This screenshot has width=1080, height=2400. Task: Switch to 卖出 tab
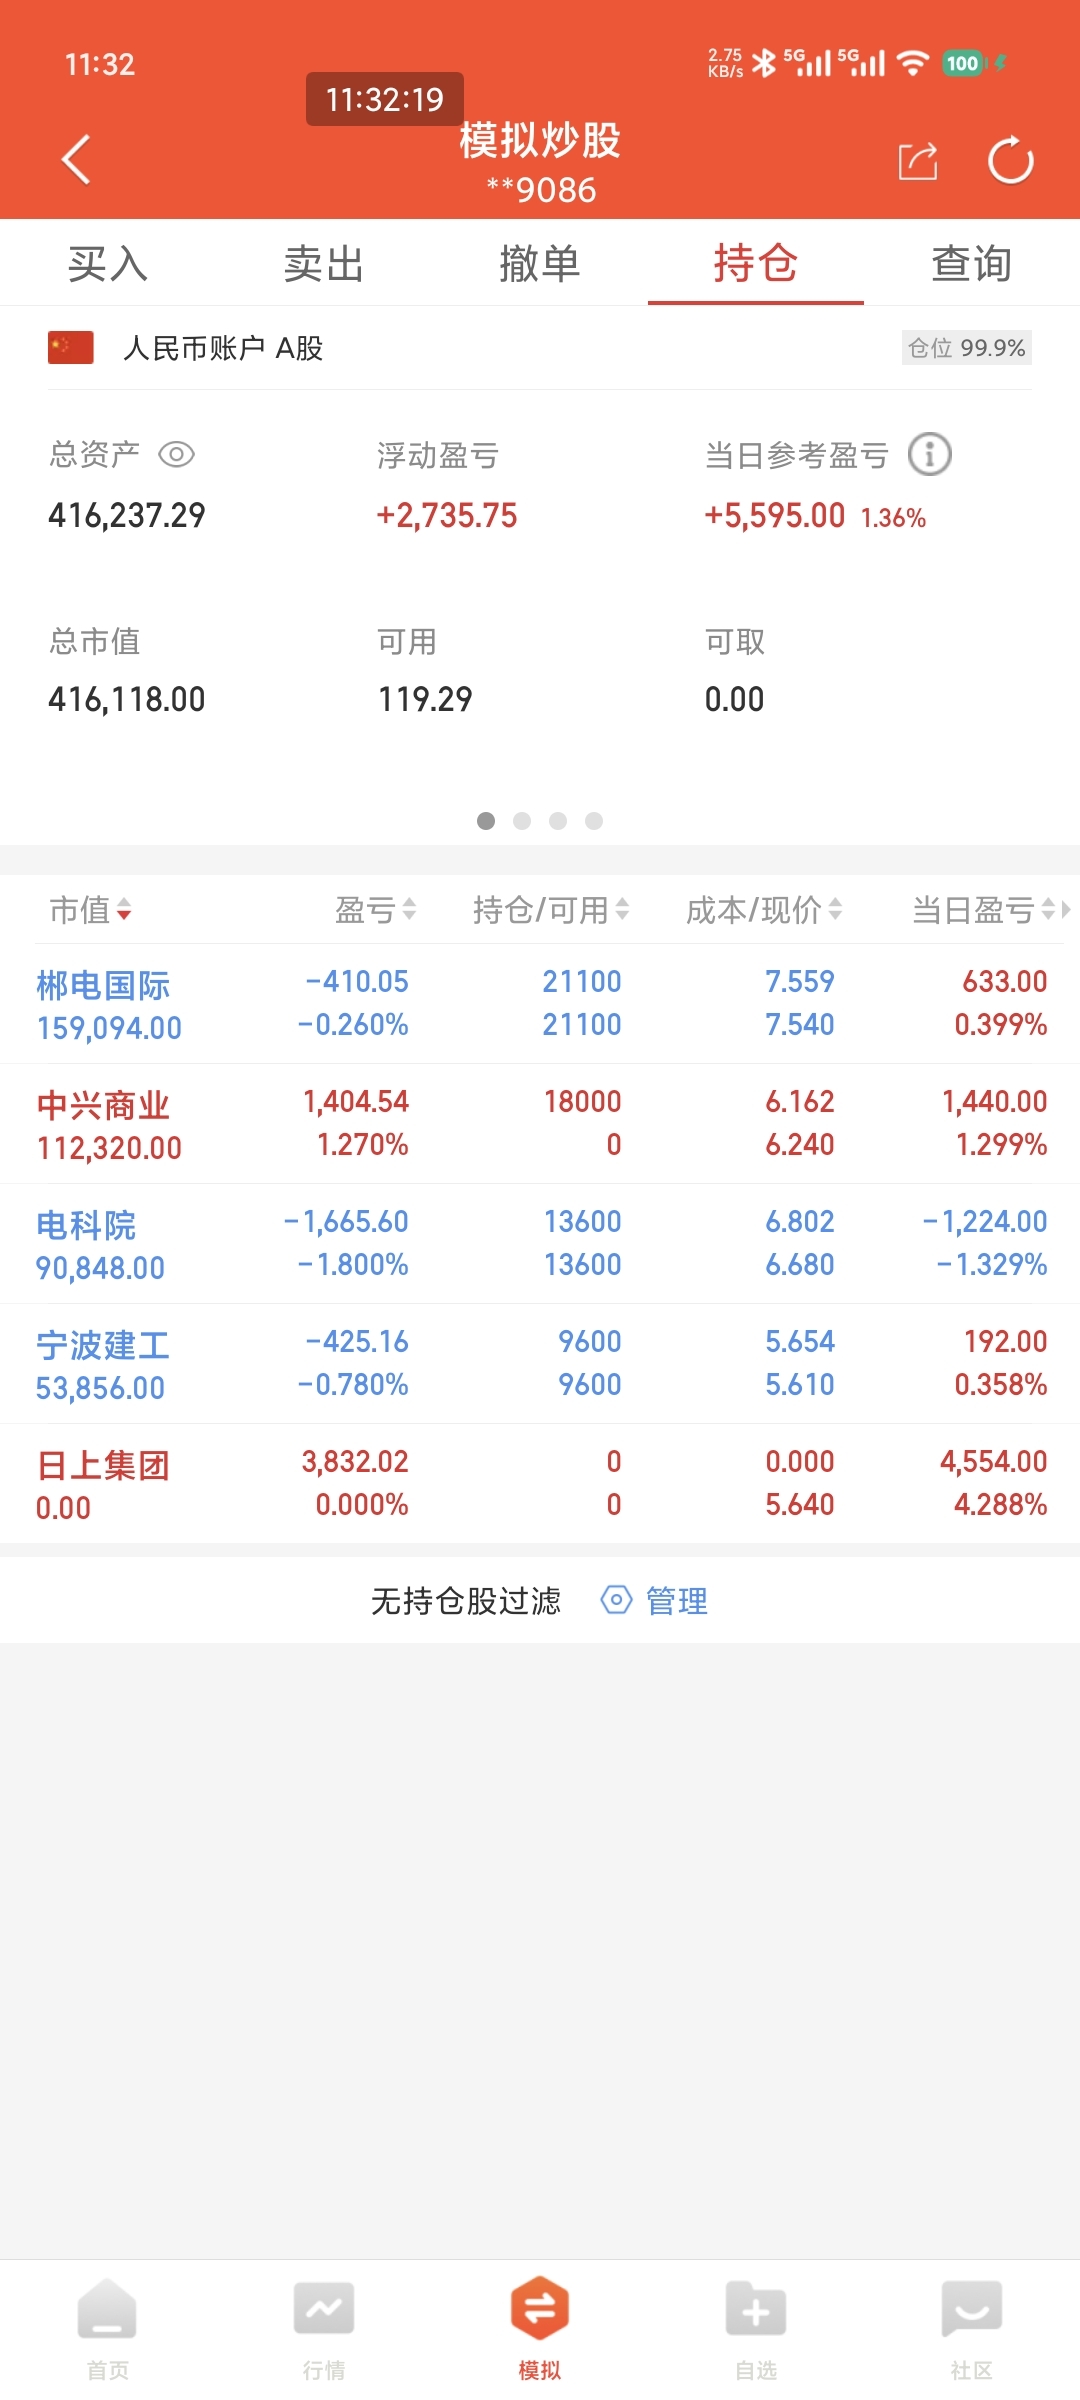pos(324,264)
